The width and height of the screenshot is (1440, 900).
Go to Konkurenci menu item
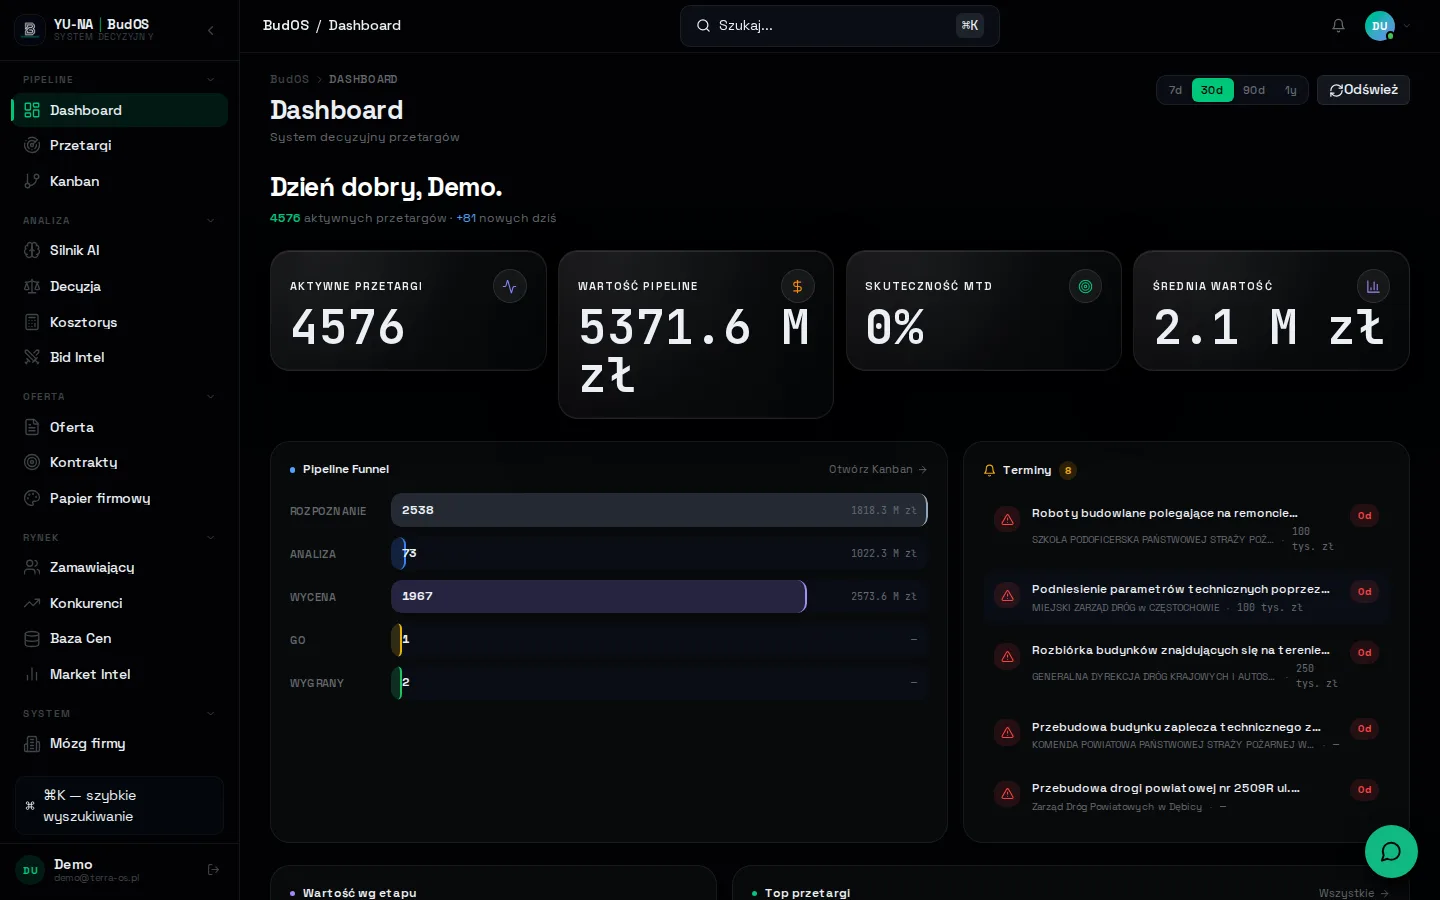pos(120,603)
